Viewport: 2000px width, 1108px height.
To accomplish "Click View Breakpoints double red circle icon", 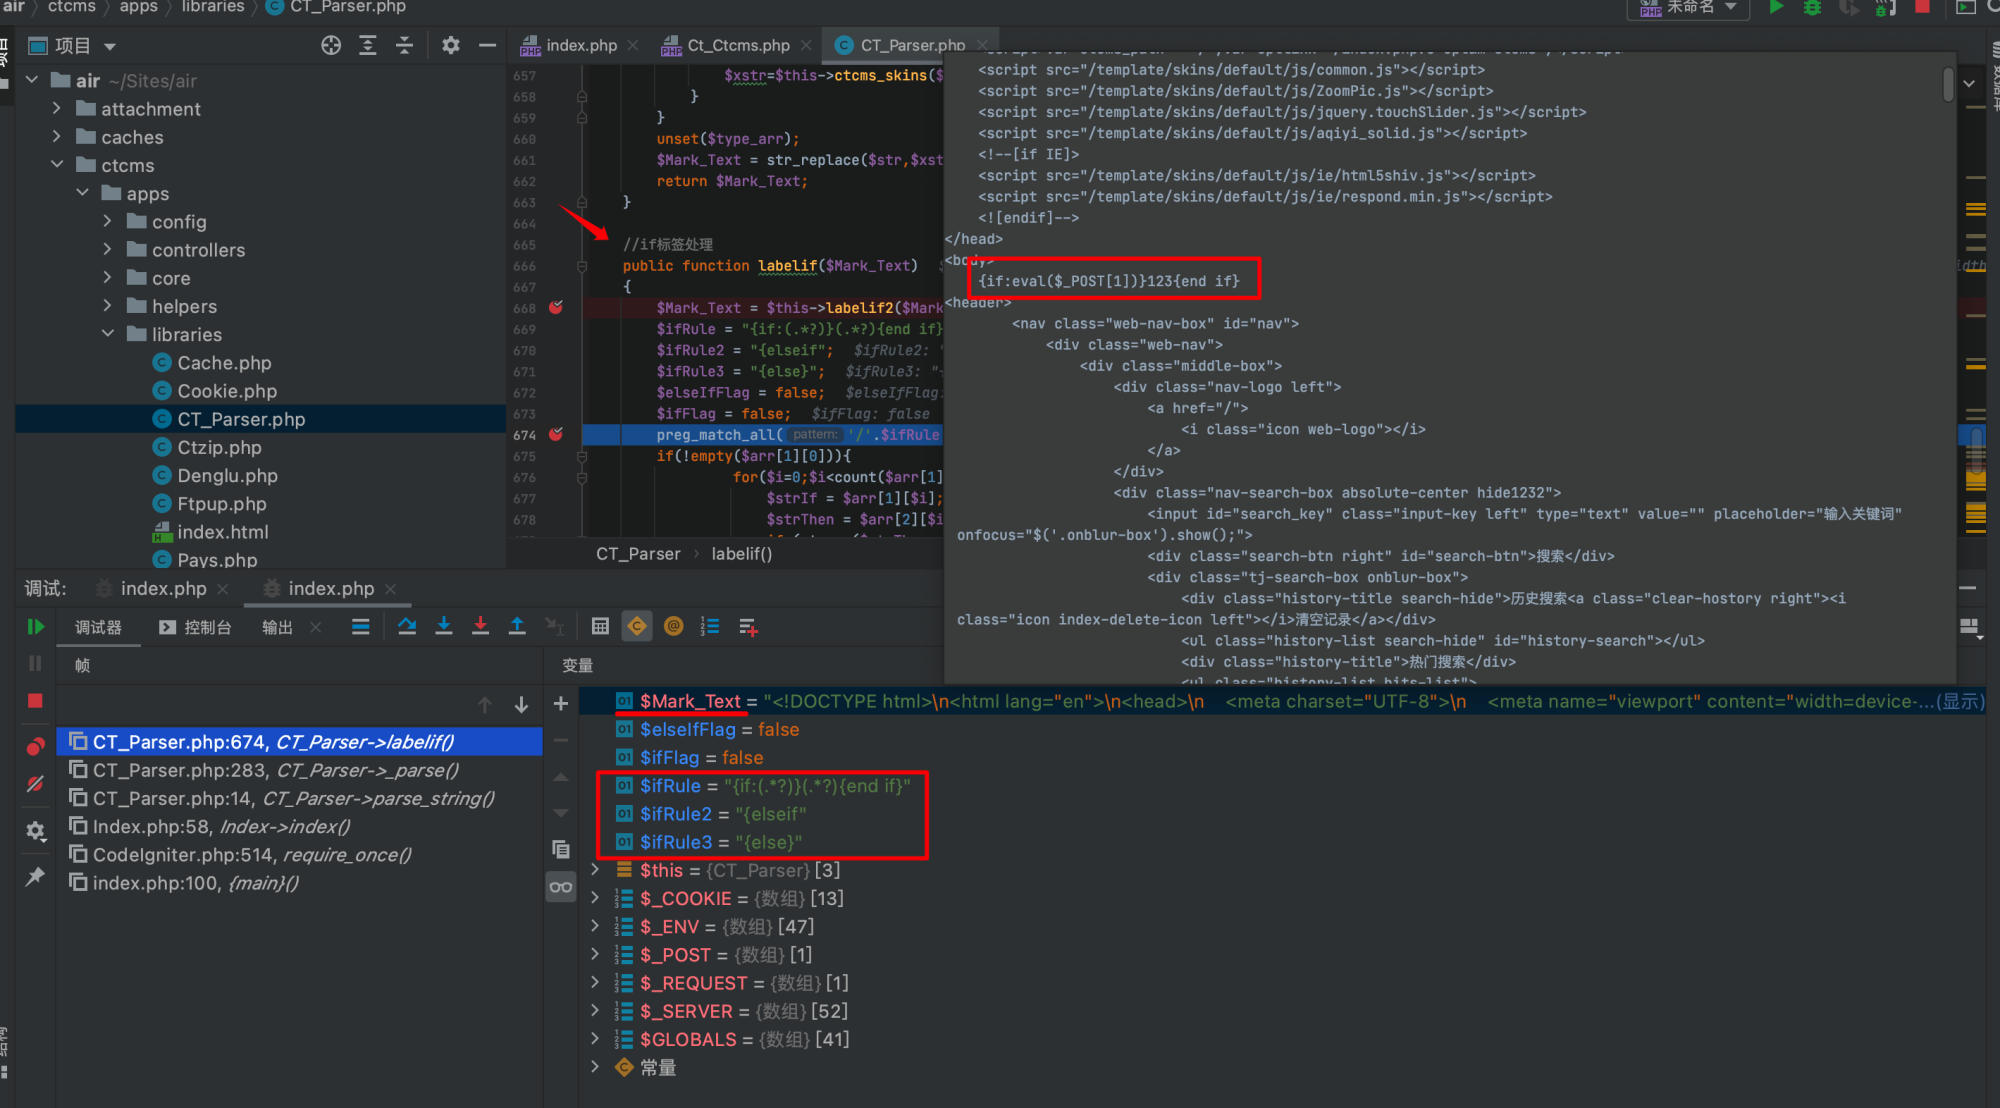I will click(x=35, y=747).
